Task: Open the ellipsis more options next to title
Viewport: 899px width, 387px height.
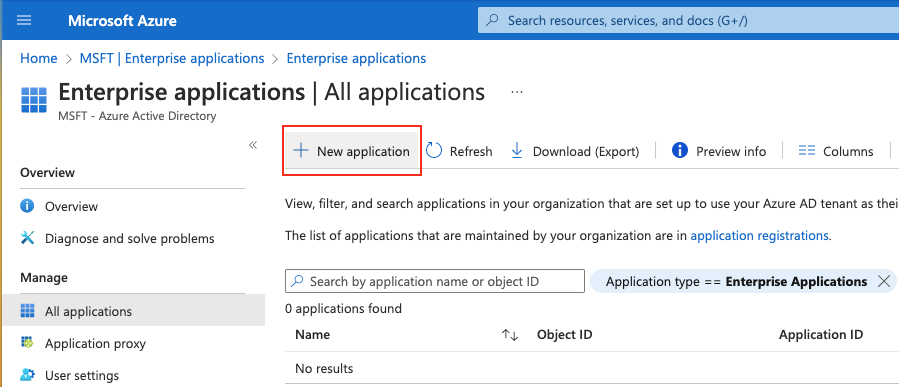Action: click(517, 92)
